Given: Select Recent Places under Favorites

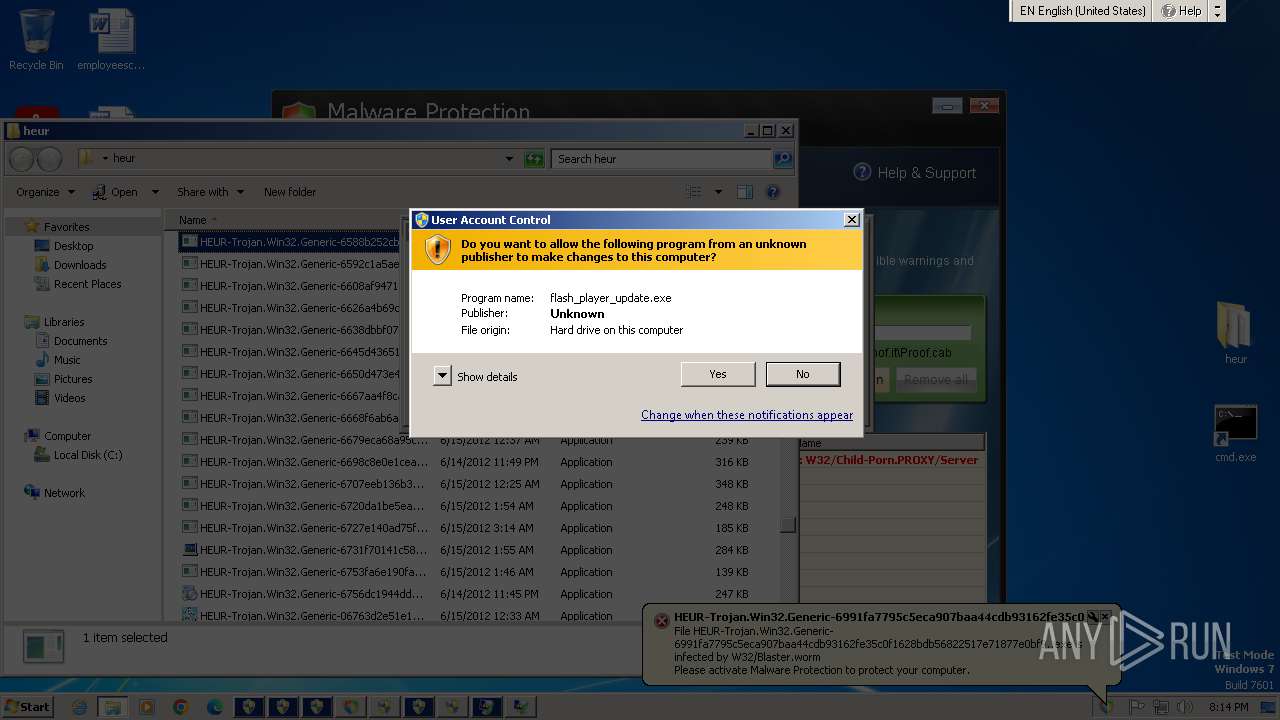Looking at the screenshot, I should 87,284.
